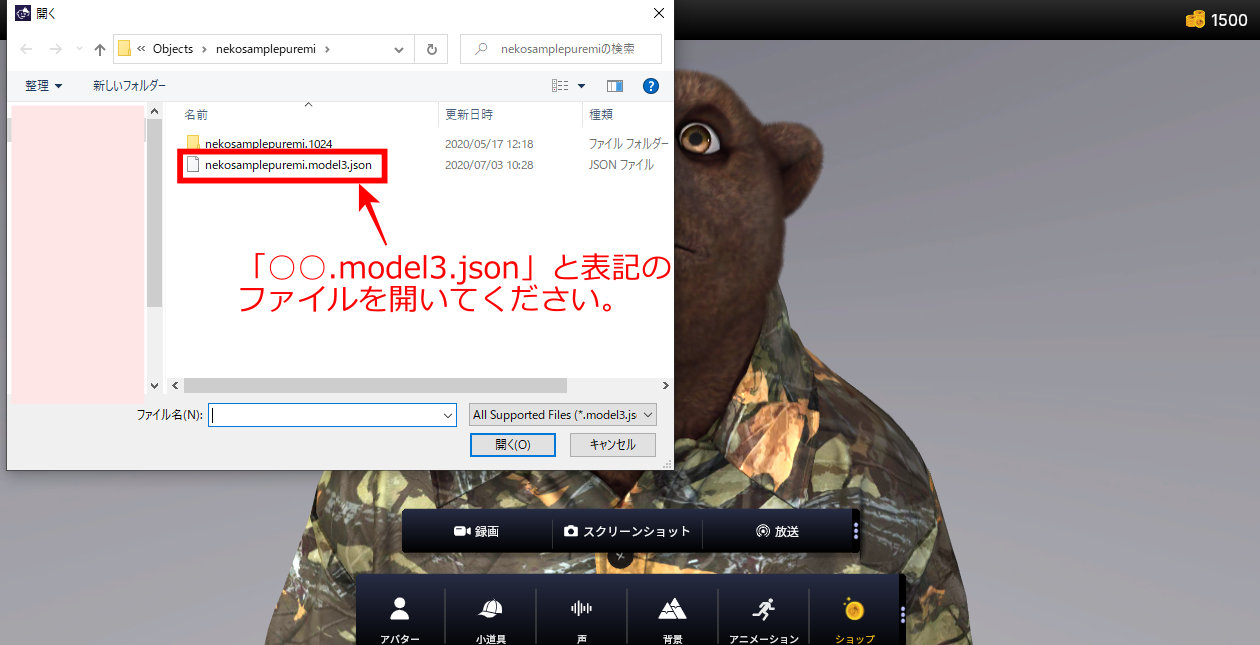Viewport: 1260px width, 645px height.
Task: Take a スクリーンショット with the camera button
Action: (x=627, y=532)
